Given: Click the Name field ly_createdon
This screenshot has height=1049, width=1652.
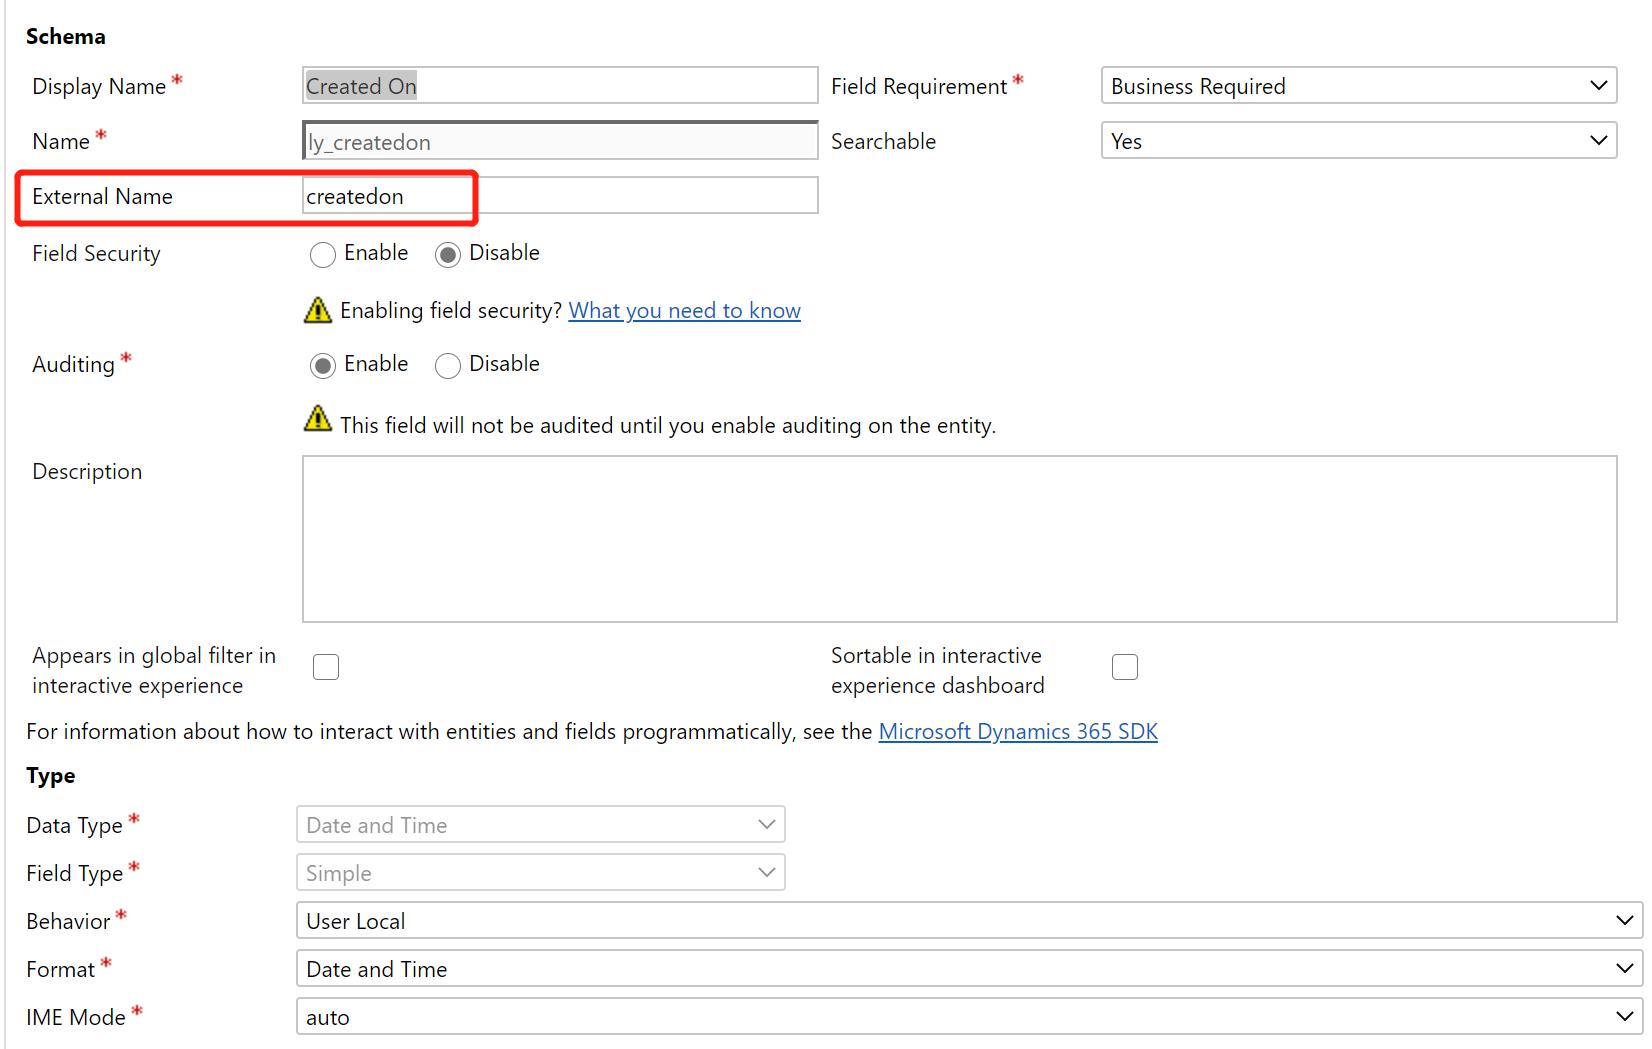Looking at the screenshot, I should 560,141.
